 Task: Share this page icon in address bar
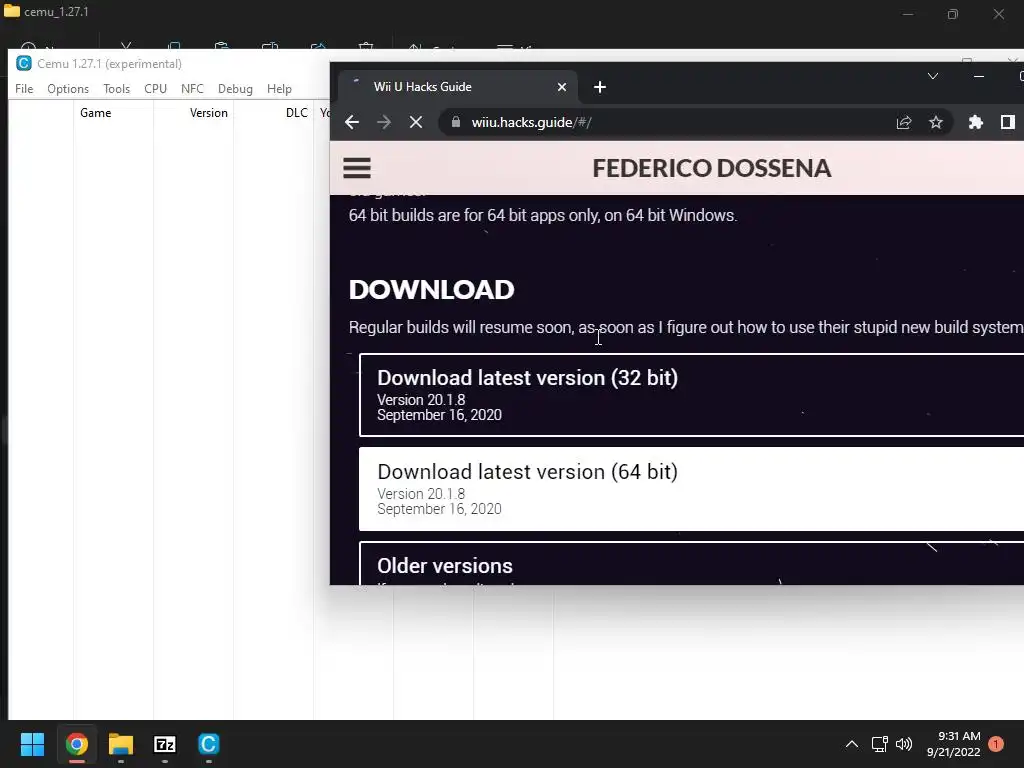click(904, 122)
